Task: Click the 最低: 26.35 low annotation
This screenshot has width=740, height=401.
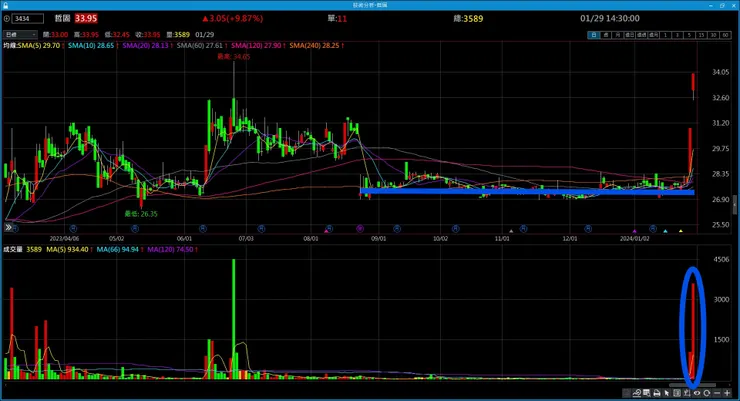Action: click(141, 214)
